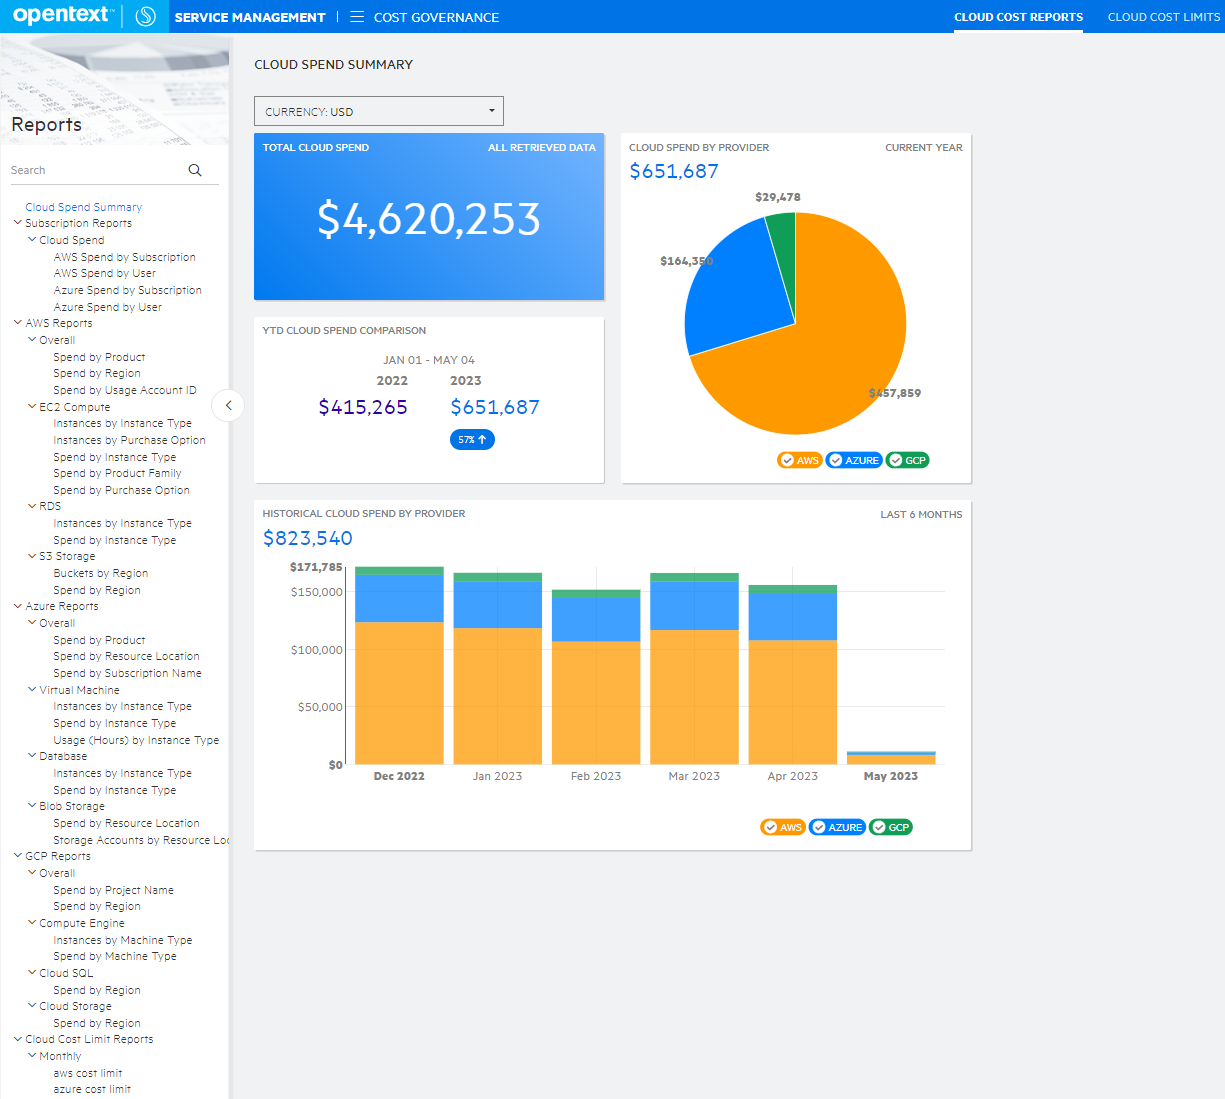Select the CLOUD COST REPORTS tab

[x=1018, y=17]
